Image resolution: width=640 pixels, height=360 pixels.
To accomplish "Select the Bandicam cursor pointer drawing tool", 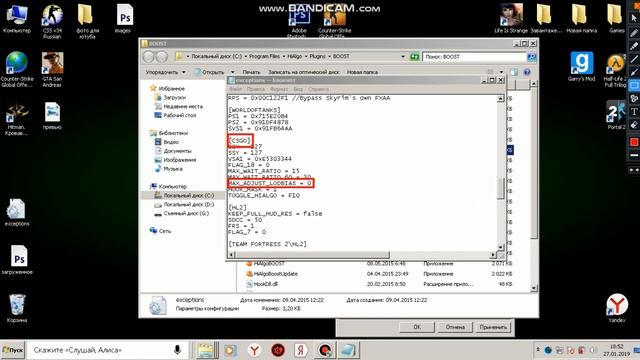I will coord(634,18).
